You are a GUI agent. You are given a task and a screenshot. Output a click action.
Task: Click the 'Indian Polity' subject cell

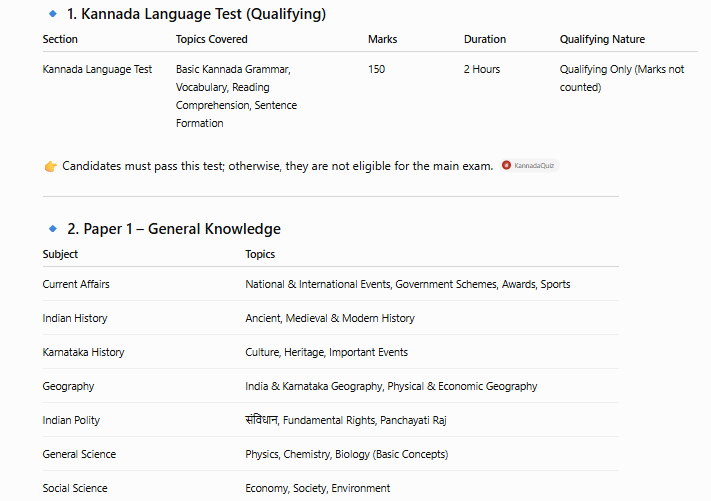[71, 420]
